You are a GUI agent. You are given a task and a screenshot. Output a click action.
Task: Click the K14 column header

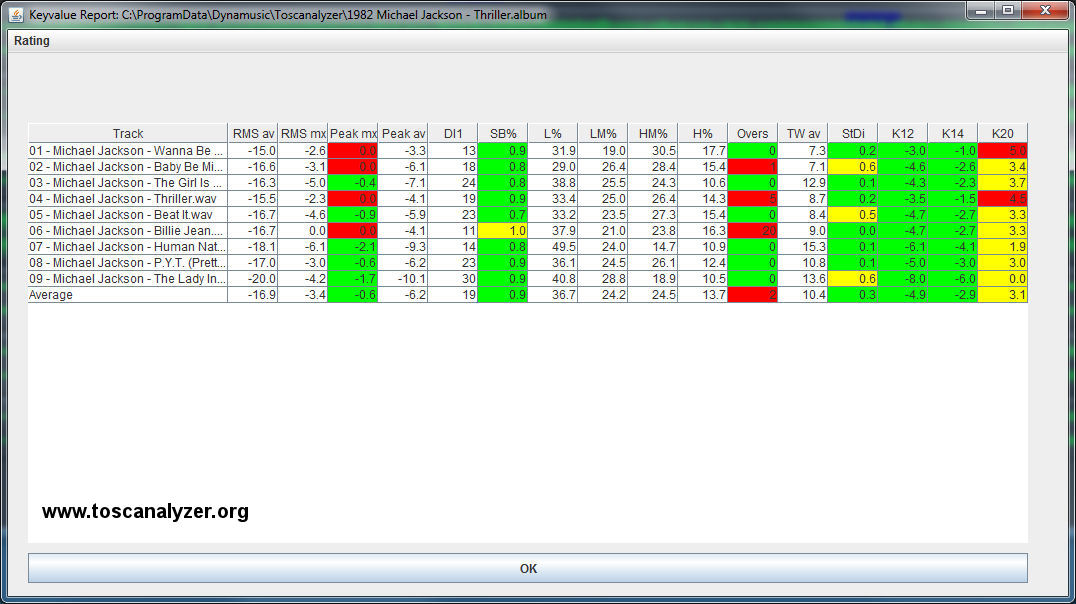(952, 134)
